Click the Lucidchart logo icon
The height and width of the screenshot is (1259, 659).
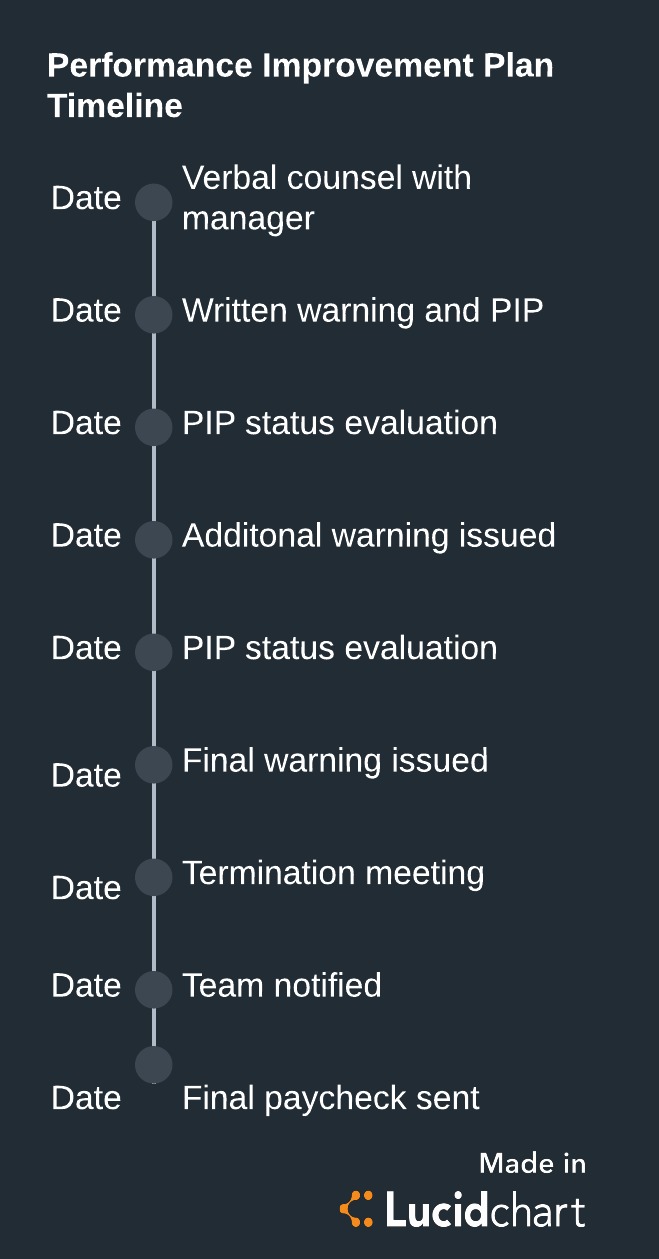(356, 1209)
